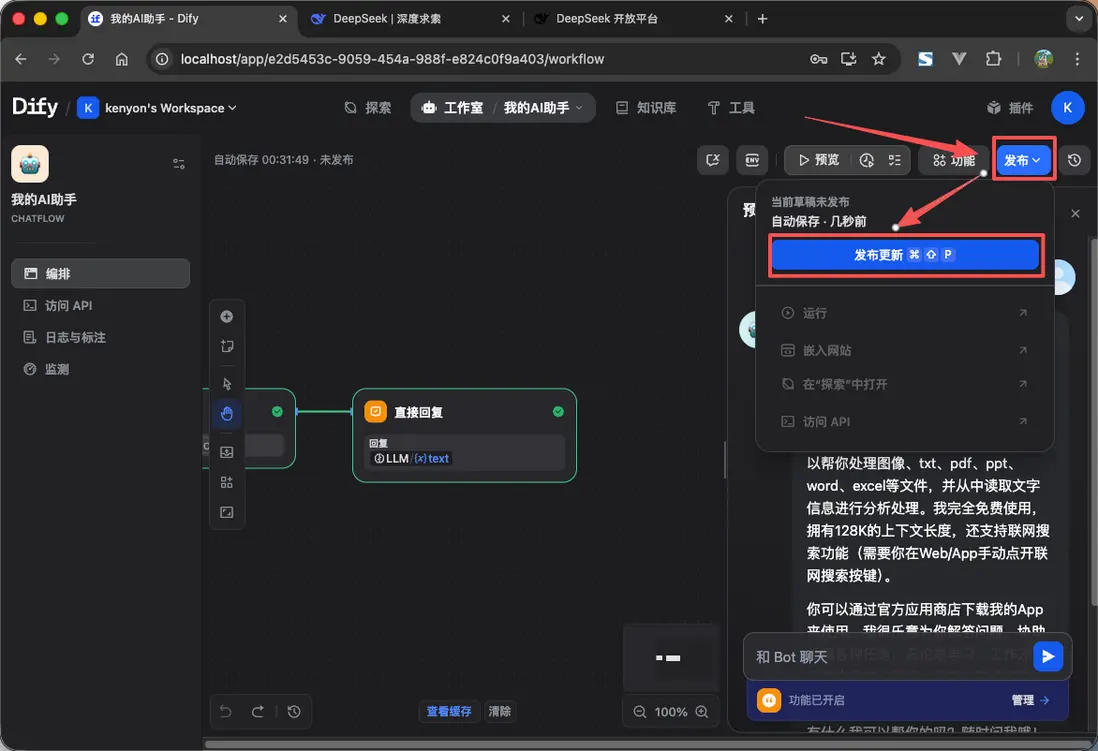Redo the canvas change
The height and width of the screenshot is (751, 1098).
point(258,711)
